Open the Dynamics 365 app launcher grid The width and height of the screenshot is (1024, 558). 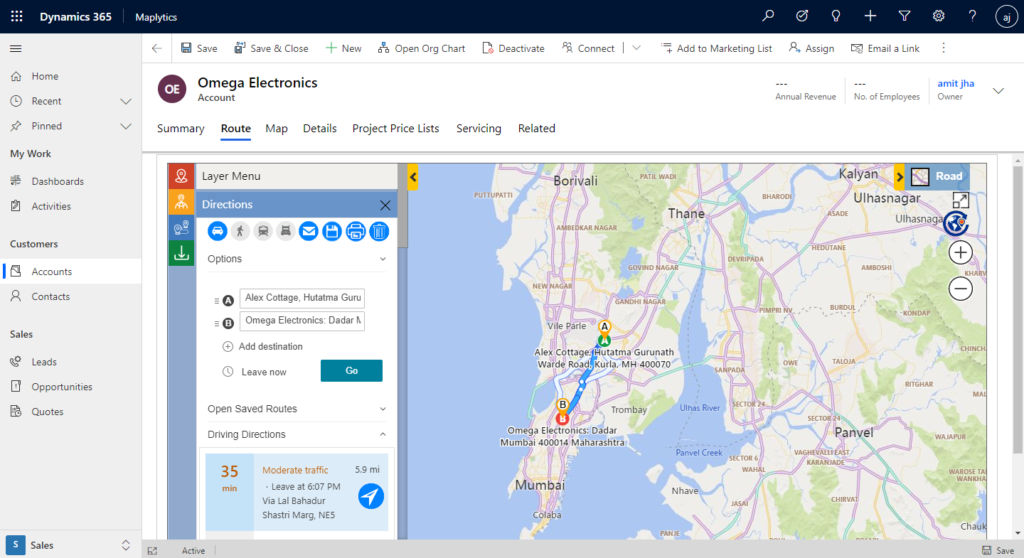click(17, 16)
